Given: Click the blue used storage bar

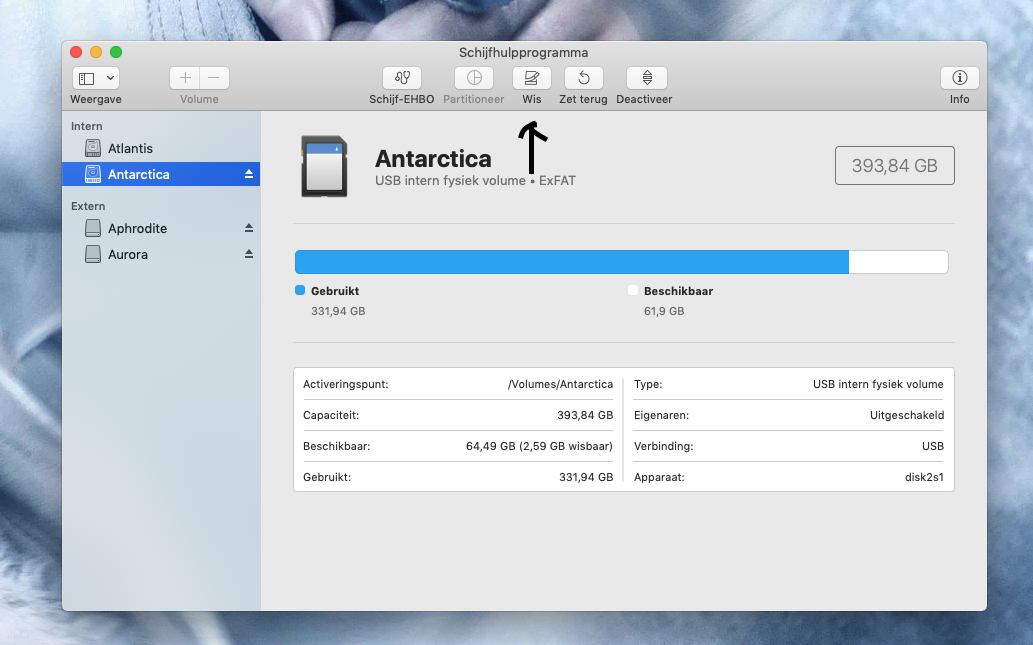Looking at the screenshot, I should 571,262.
